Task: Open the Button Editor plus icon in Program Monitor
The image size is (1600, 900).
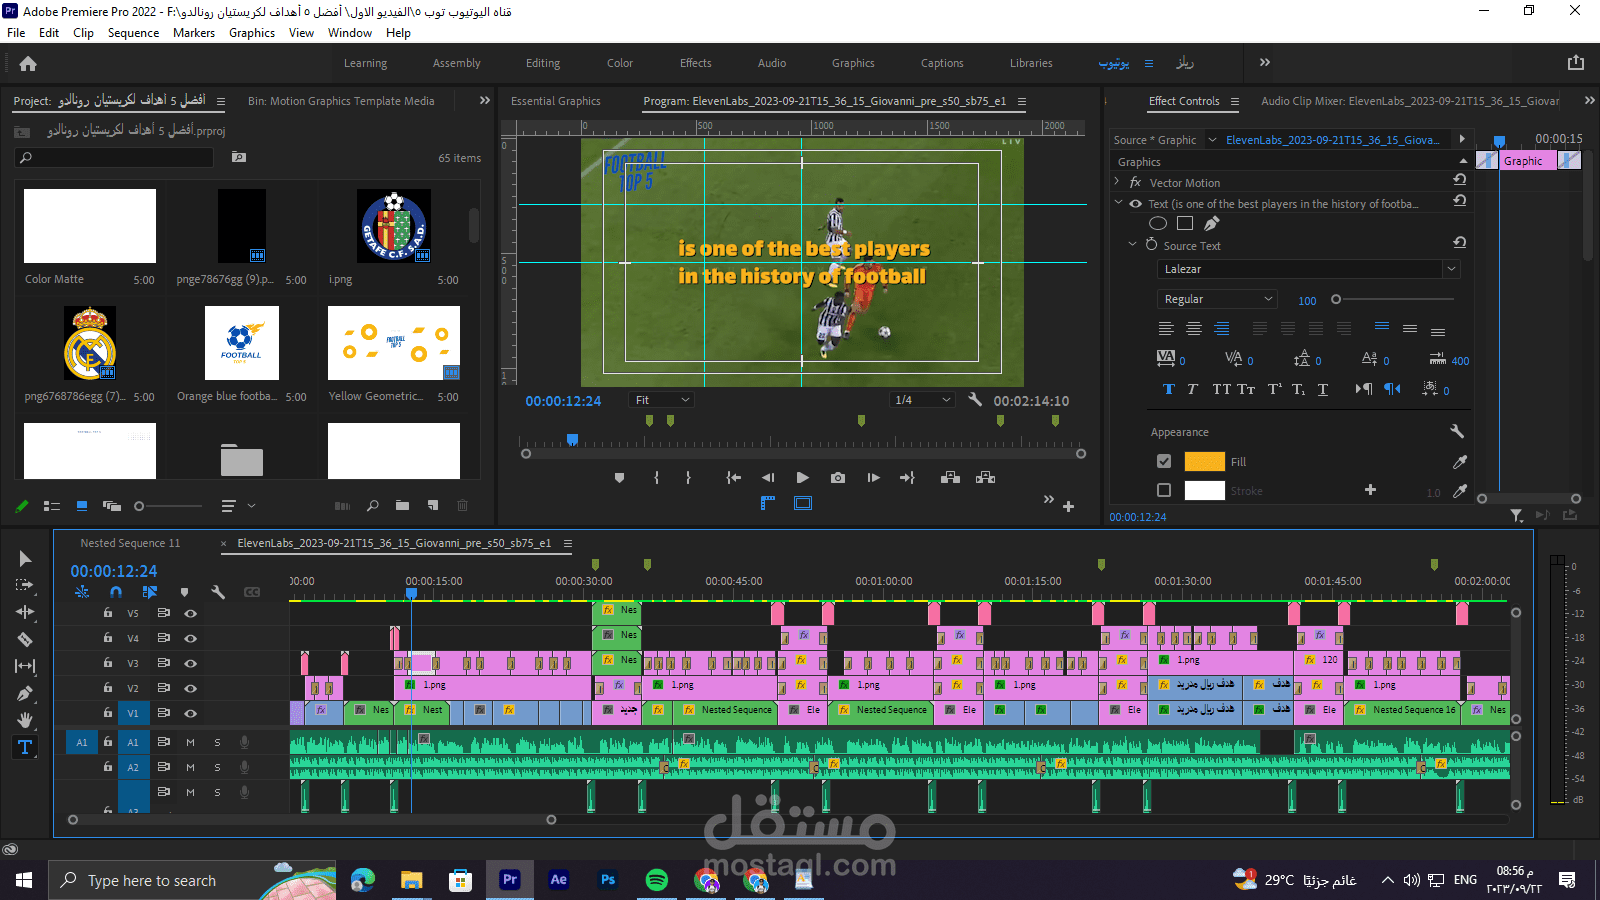Action: [x=1068, y=507]
